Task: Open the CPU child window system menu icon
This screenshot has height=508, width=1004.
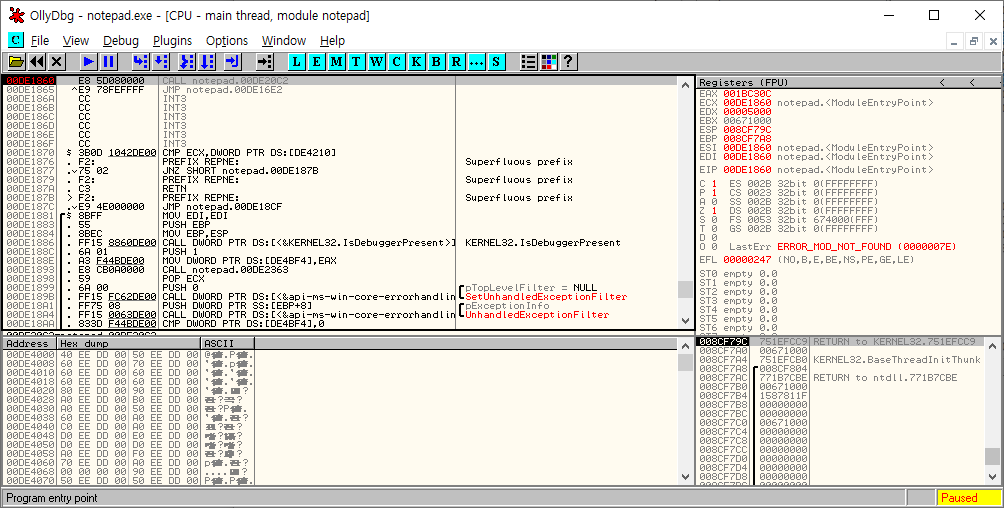Action: (x=16, y=40)
